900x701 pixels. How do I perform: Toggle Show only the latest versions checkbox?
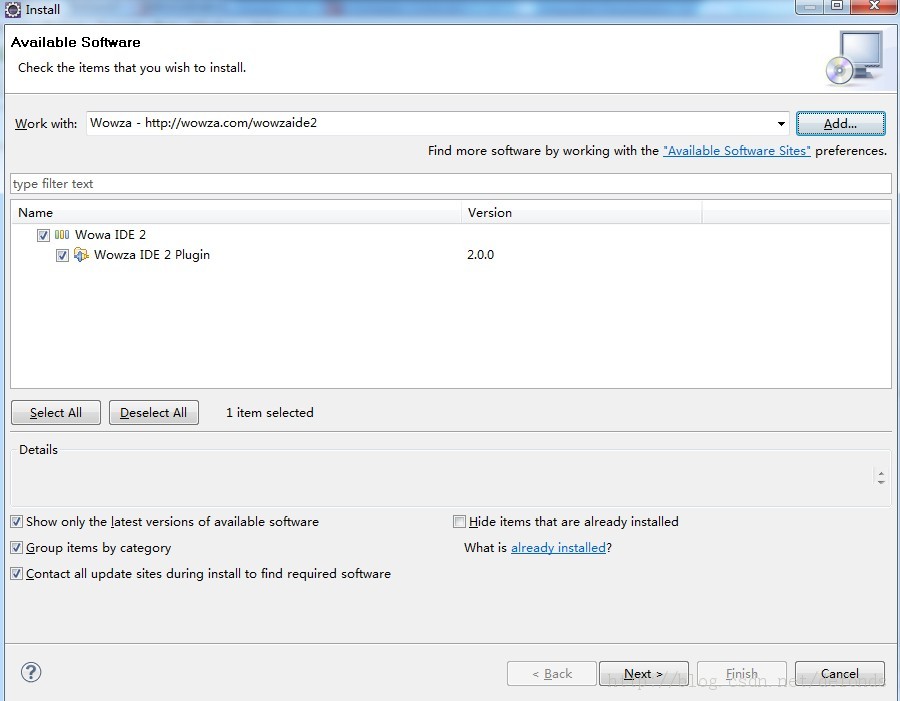[x=17, y=521]
